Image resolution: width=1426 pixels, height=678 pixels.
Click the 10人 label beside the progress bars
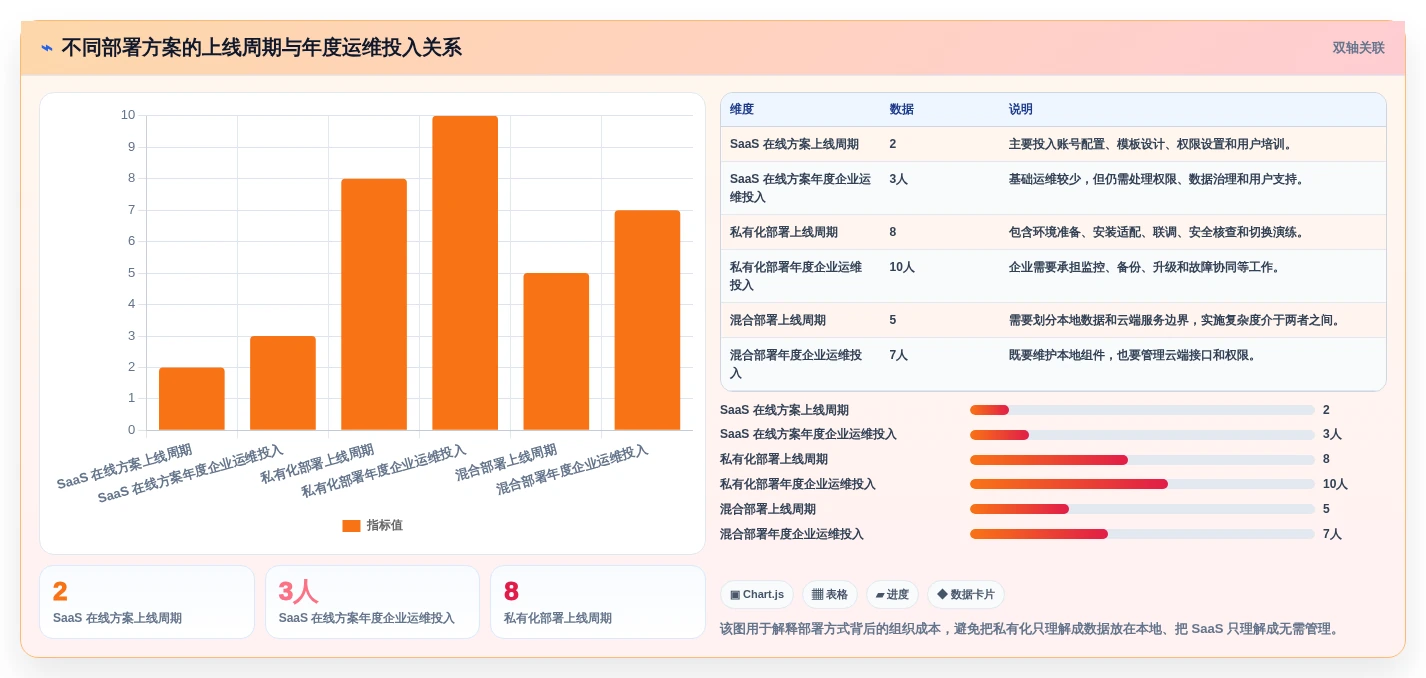pyautogui.click(x=1335, y=484)
